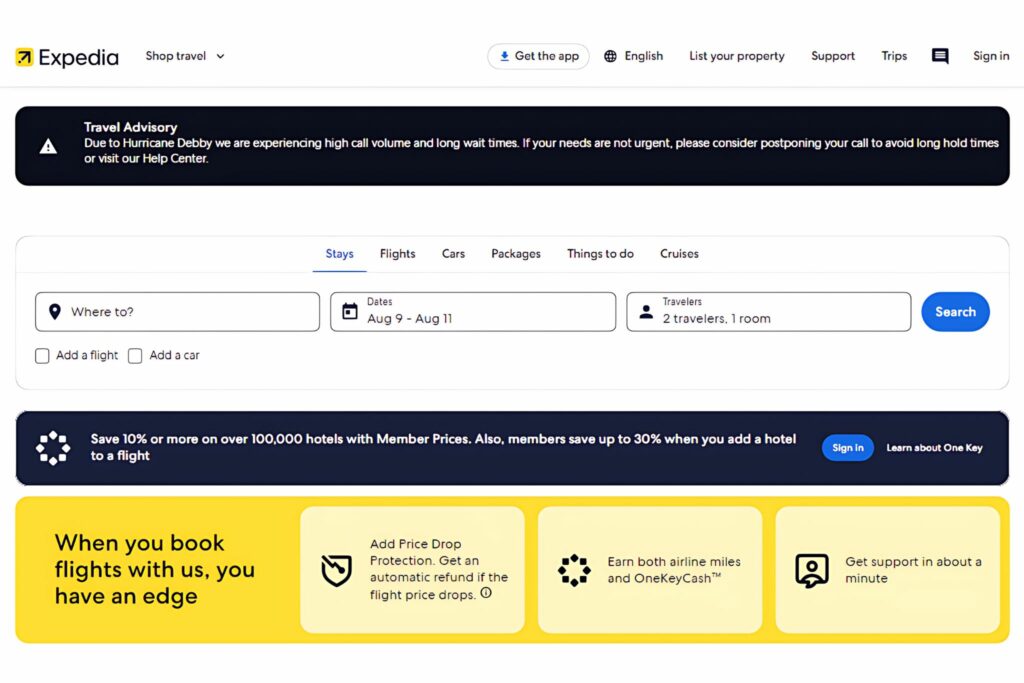Open the feedback chat icon
Viewport: 1024px width, 683px height.
[939, 56]
